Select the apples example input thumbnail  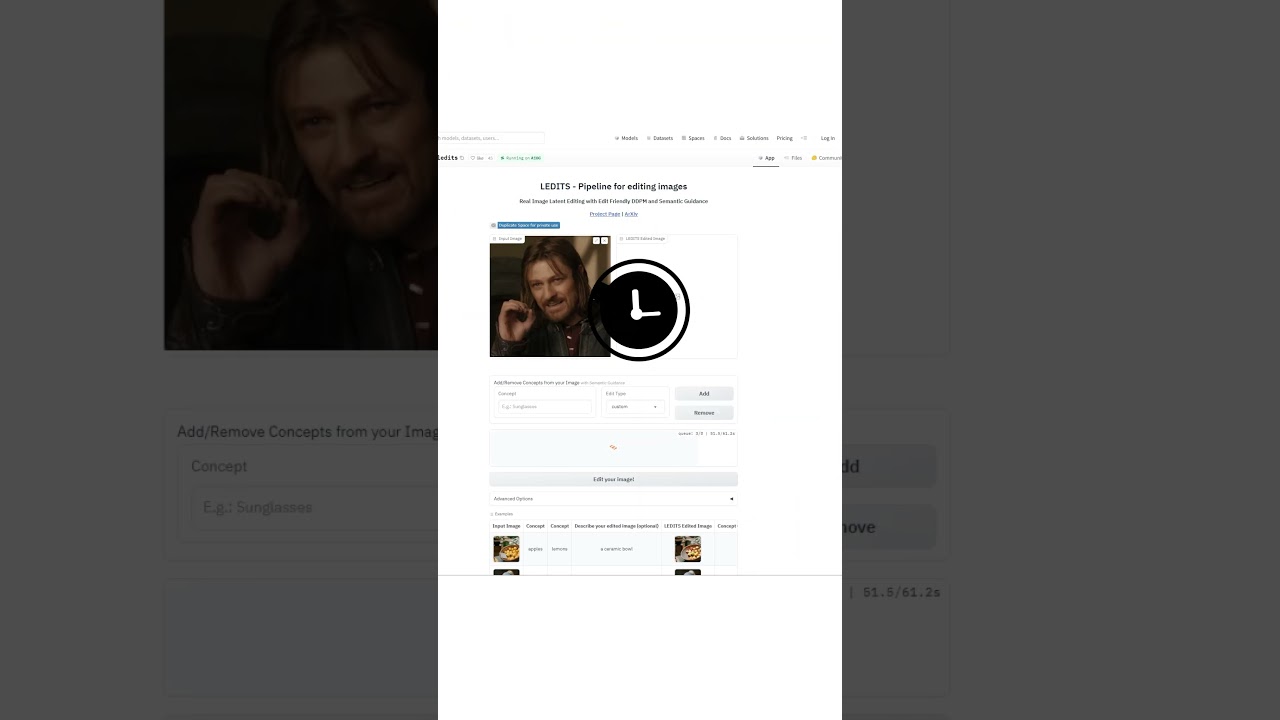506,549
